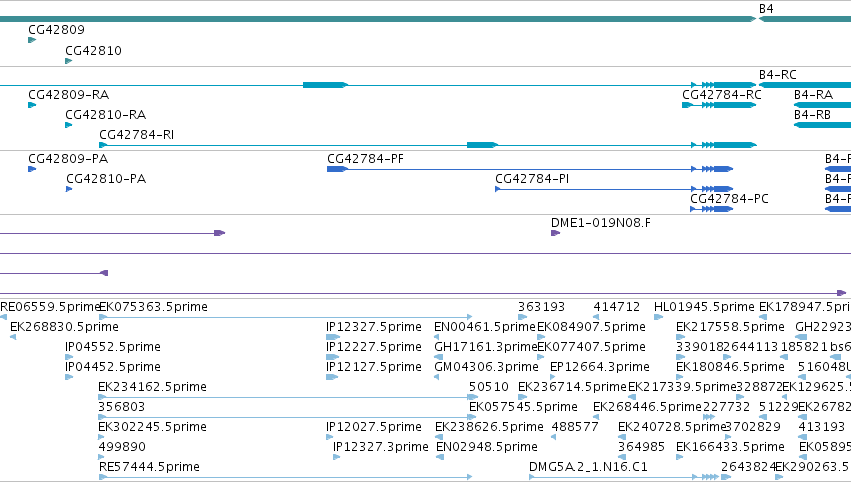Click the IP04552.5prime EST label
The image size is (851, 482).
coord(113,347)
